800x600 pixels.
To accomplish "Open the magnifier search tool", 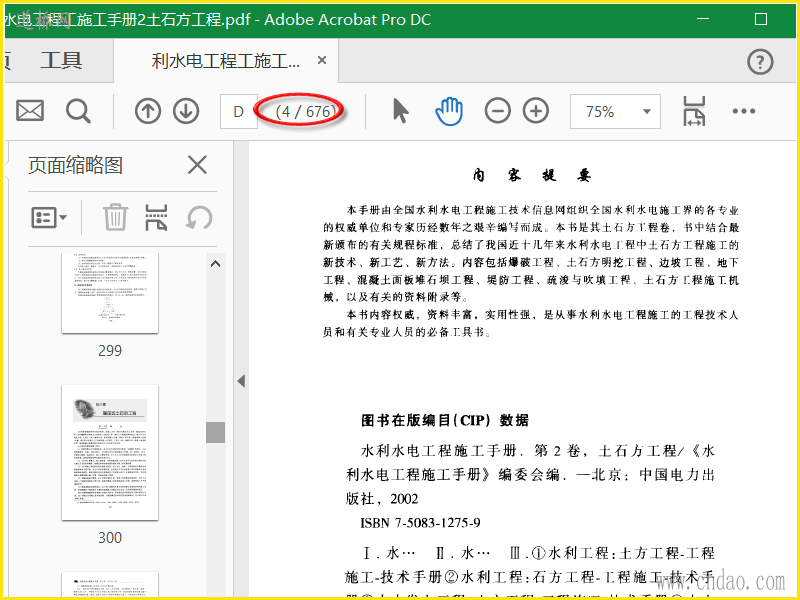I will pos(78,111).
